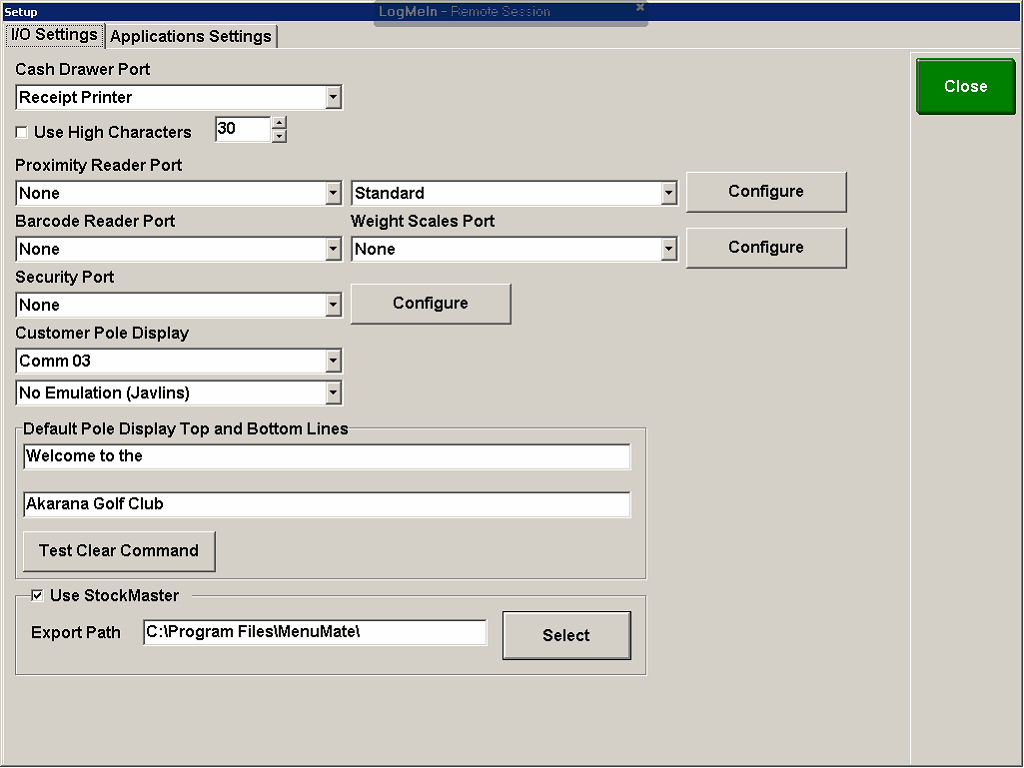The width and height of the screenshot is (1024, 768).
Task: Click the Test Clear Command button
Action: (x=119, y=551)
